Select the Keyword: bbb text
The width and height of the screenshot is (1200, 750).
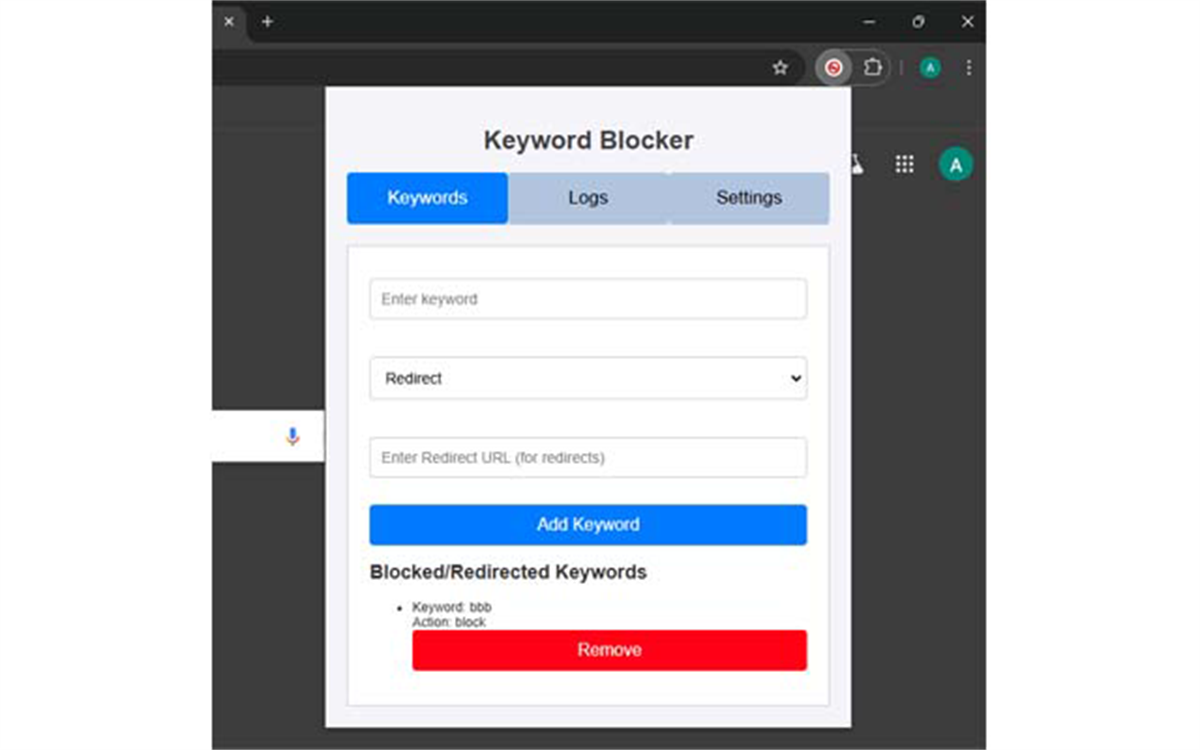[452, 607]
